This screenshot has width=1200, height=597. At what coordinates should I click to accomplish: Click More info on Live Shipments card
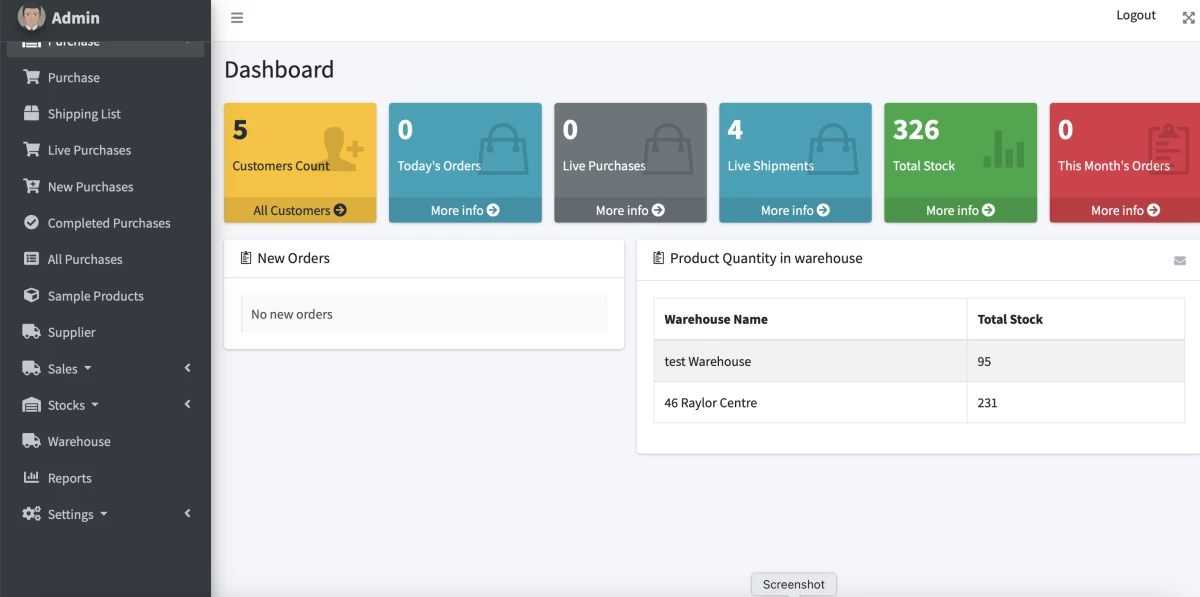[795, 210]
